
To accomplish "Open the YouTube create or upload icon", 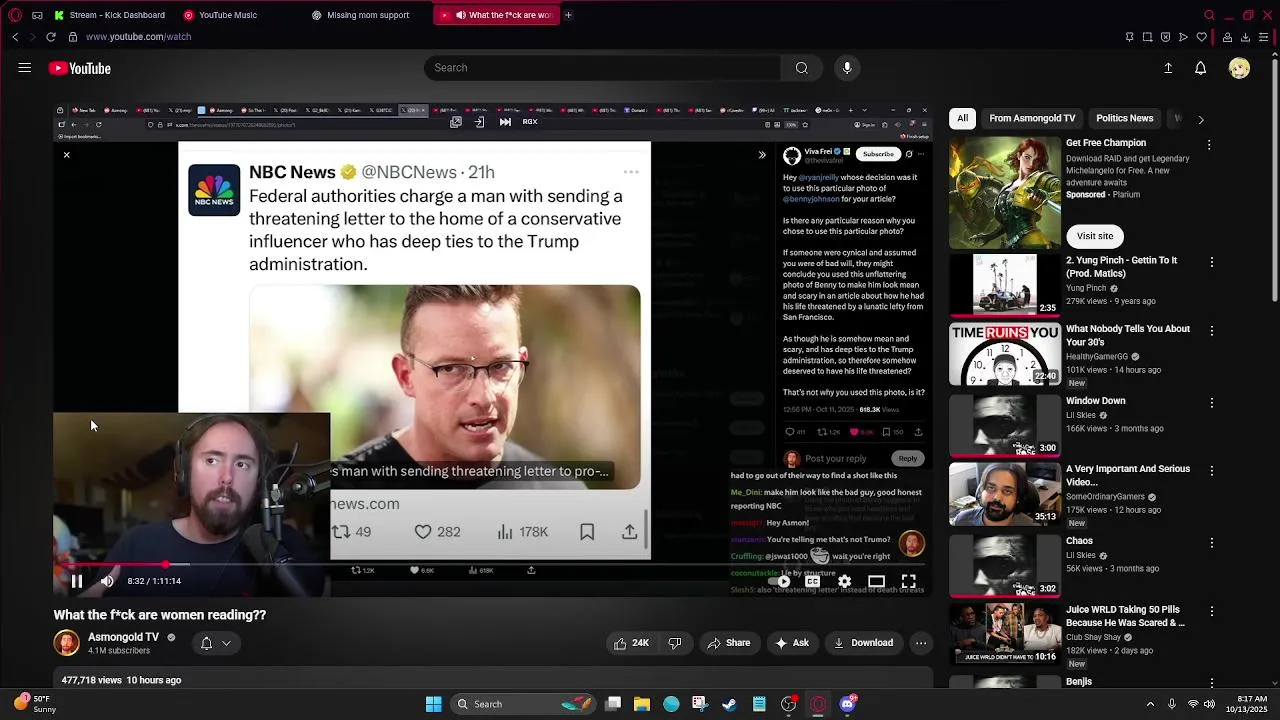I will point(1168,68).
